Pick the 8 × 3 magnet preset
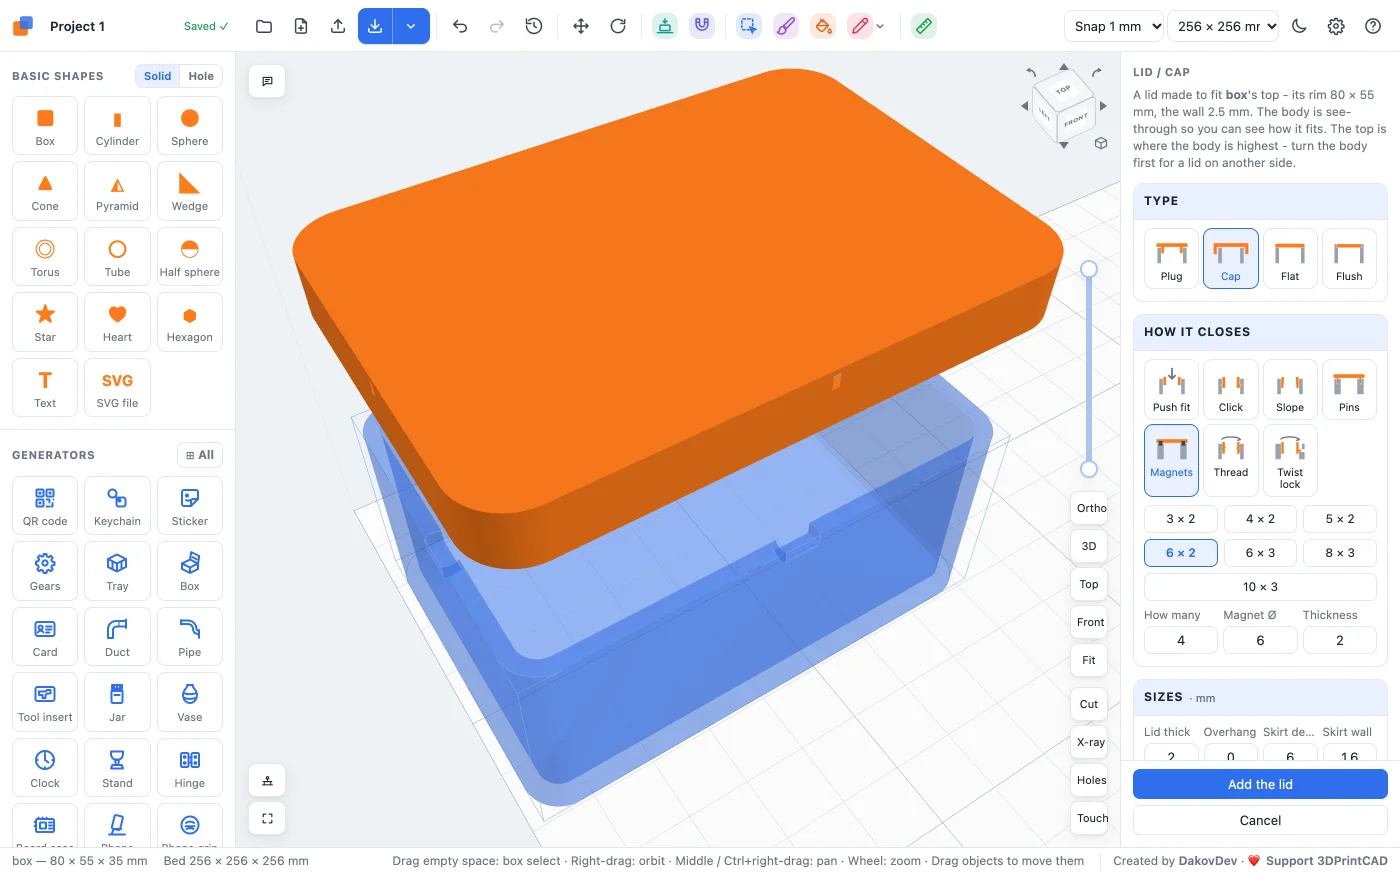1400x875 pixels. click(x=1340, y=553)
